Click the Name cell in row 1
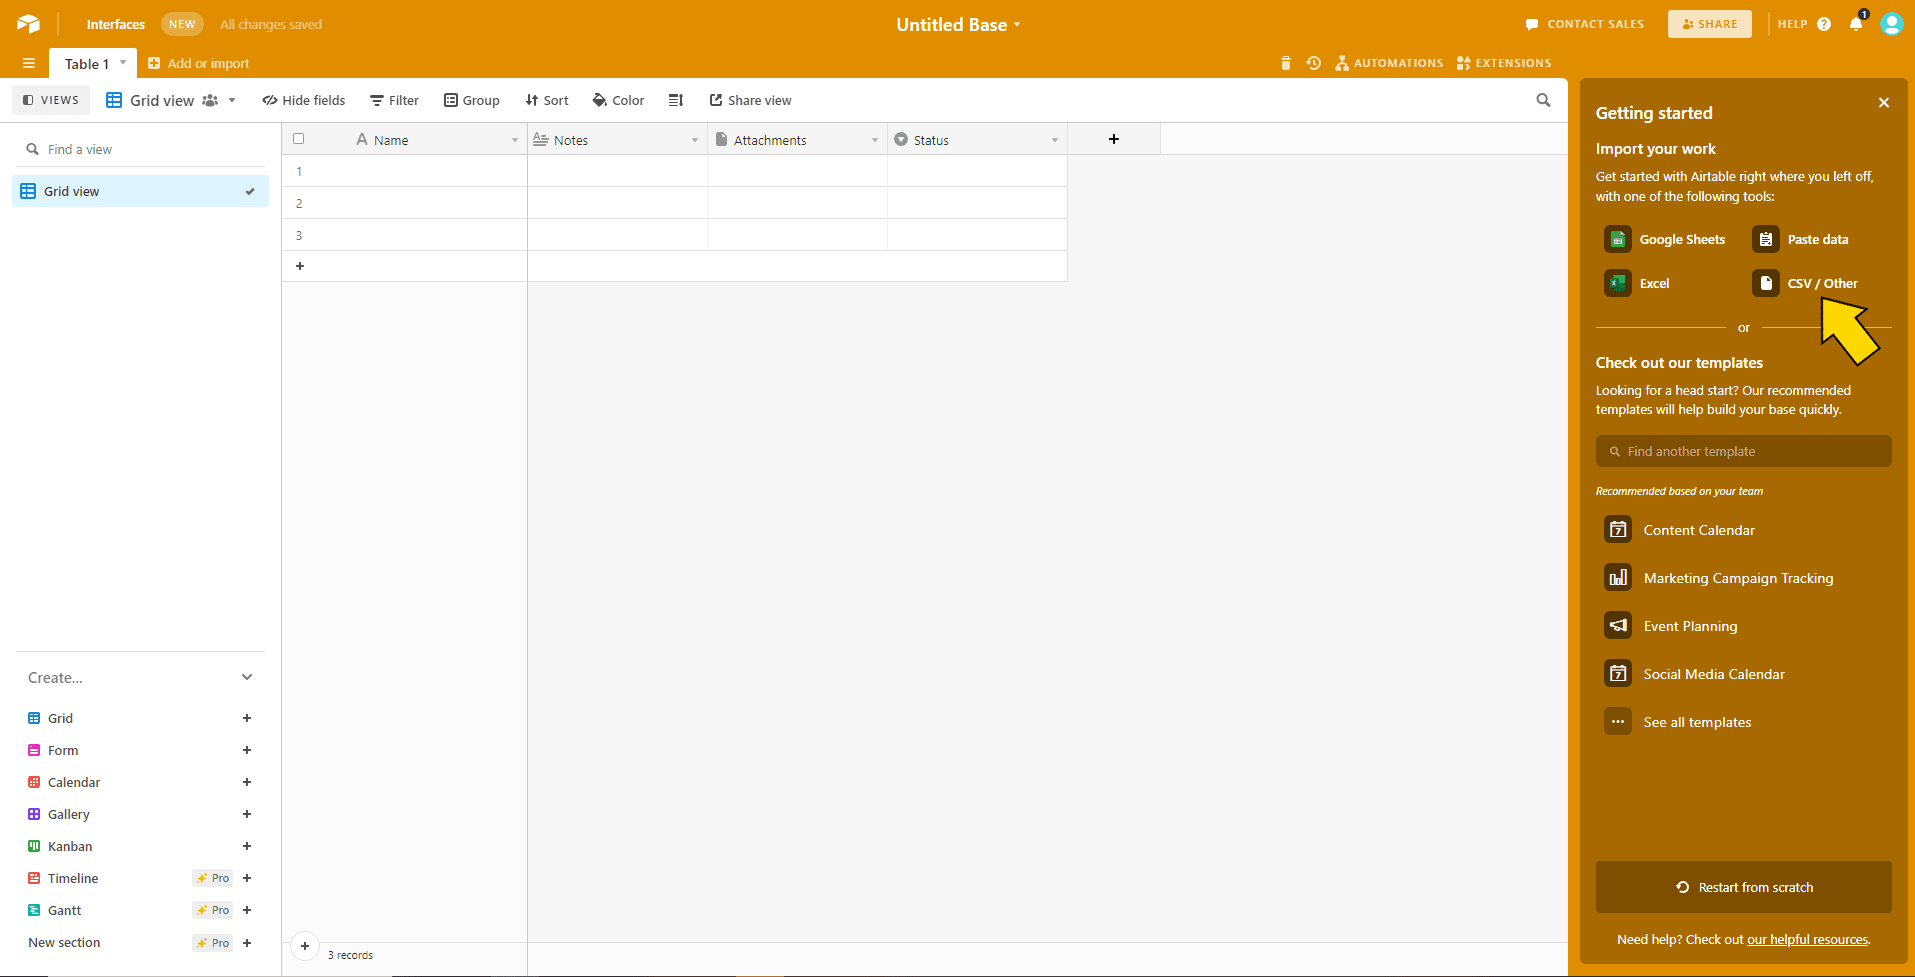The width and height of the screenshot is (1915, 977). (421, 171)
